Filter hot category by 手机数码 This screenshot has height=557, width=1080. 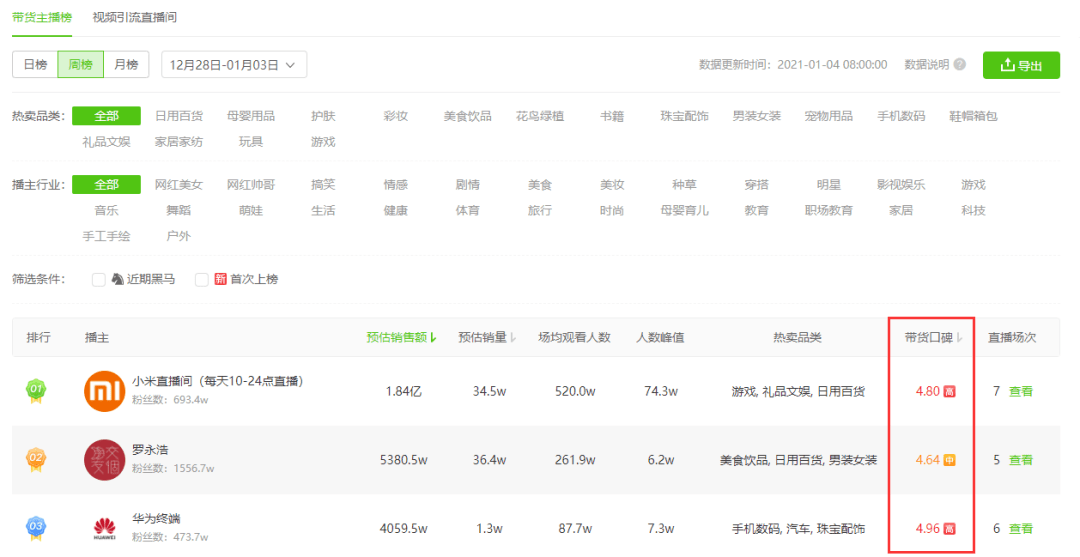(901, 116)
